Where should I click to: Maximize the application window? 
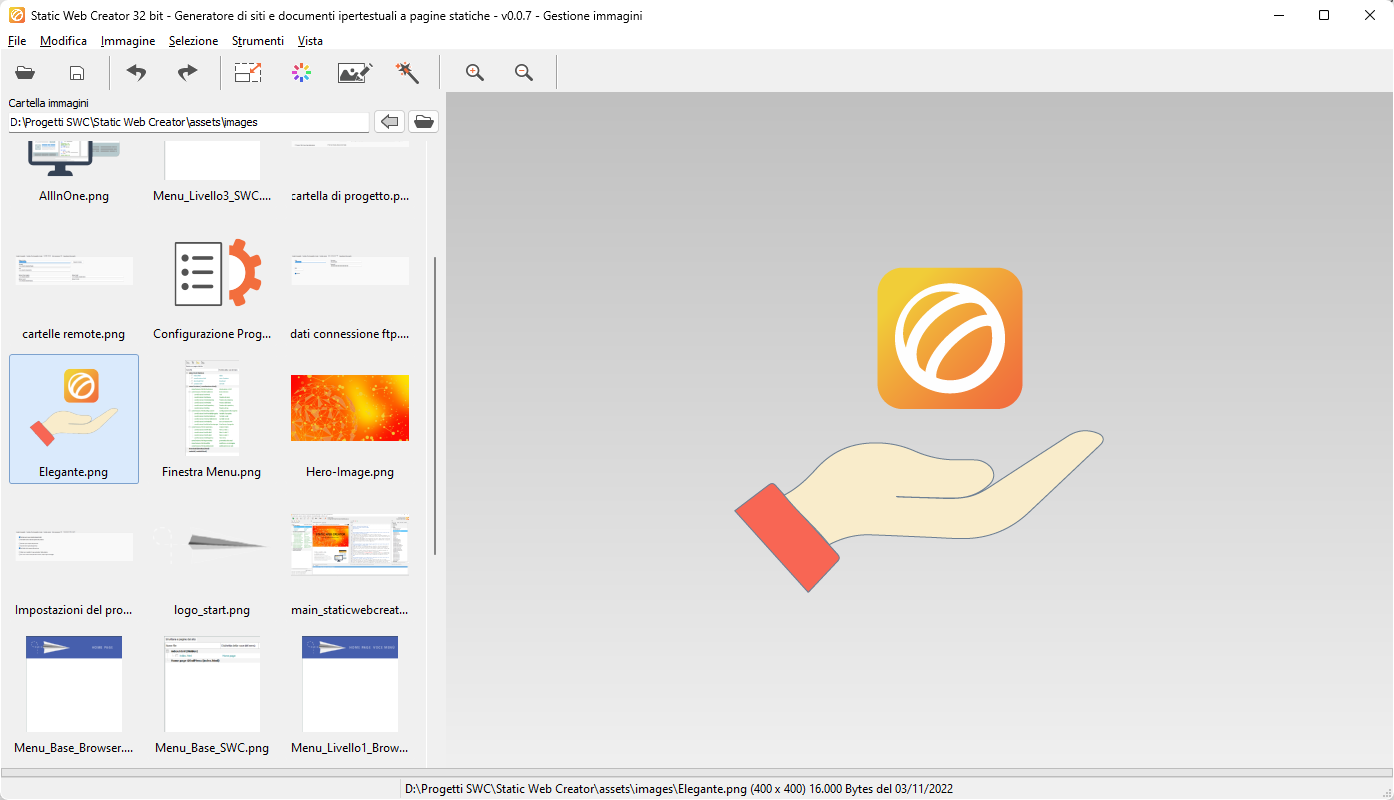tap(1324, 15)
